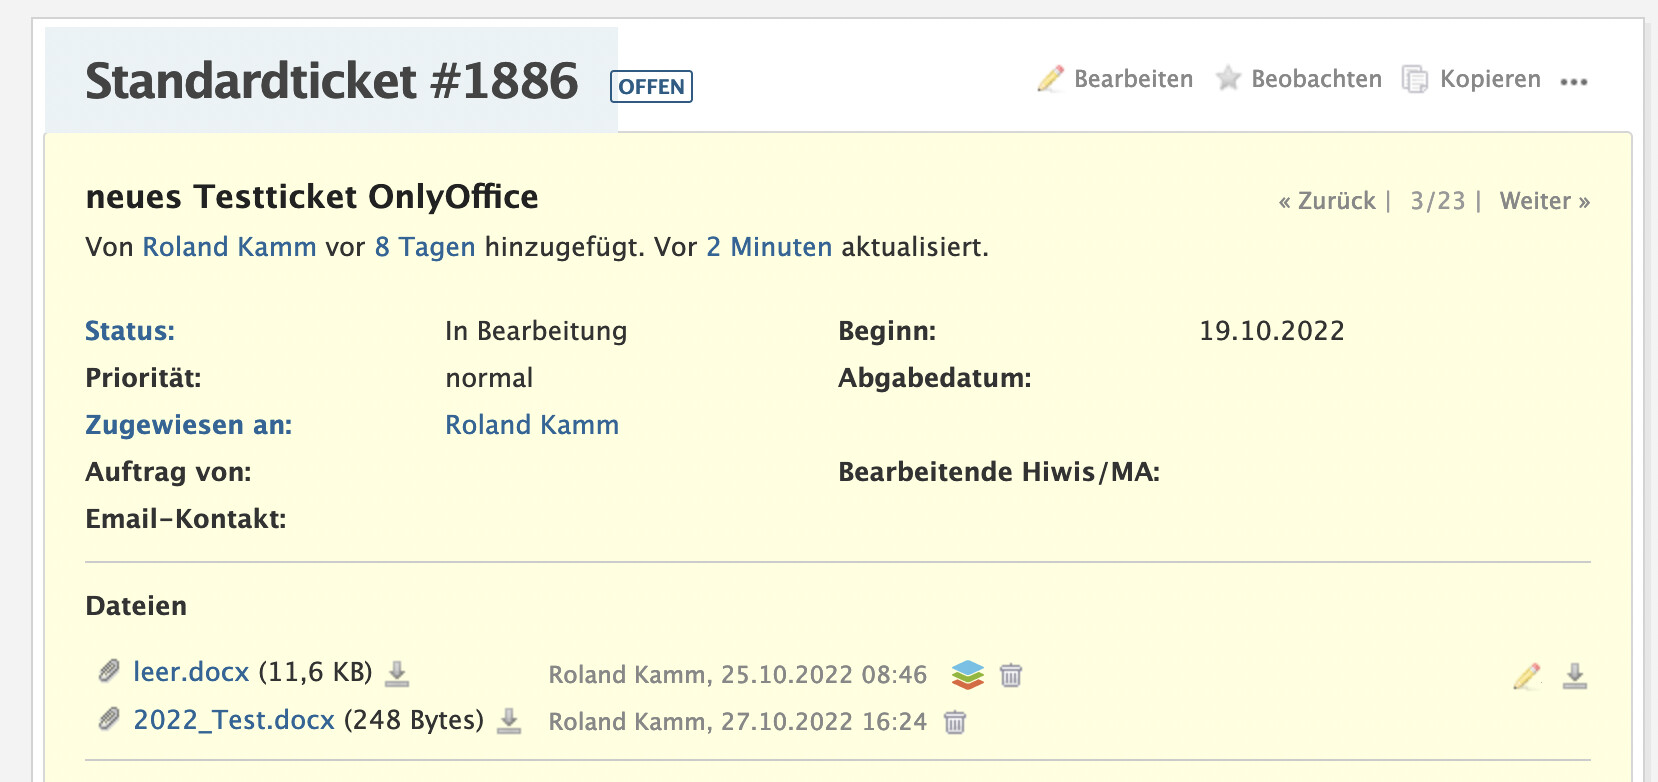Click the assigned user Roland Kamm link

click(x=532, y=425)
